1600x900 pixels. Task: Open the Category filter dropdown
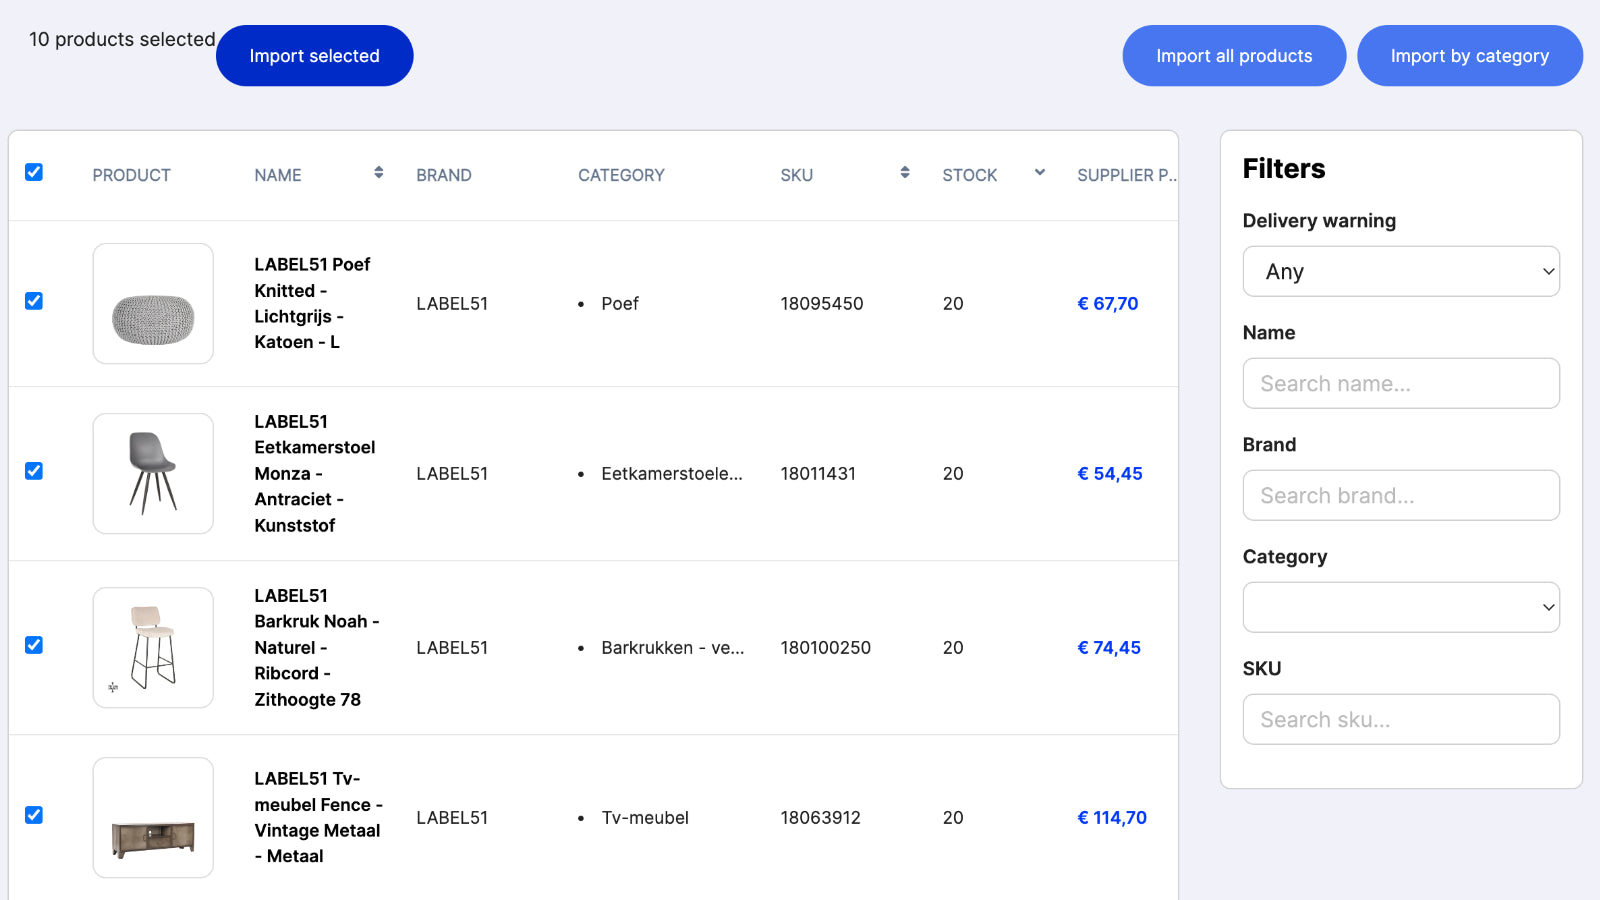tap(1401, 607)
